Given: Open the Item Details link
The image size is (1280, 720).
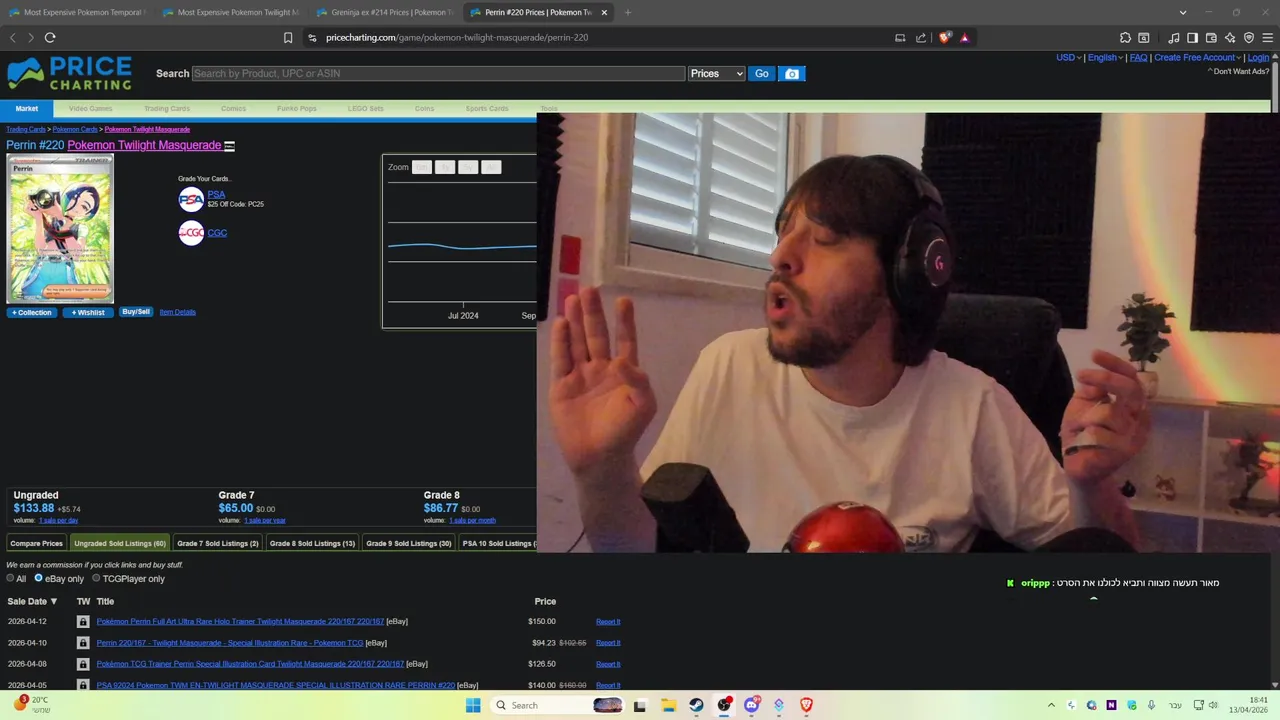Looking at the screenshot, I should pyautogui.click(x=177, y=312).
